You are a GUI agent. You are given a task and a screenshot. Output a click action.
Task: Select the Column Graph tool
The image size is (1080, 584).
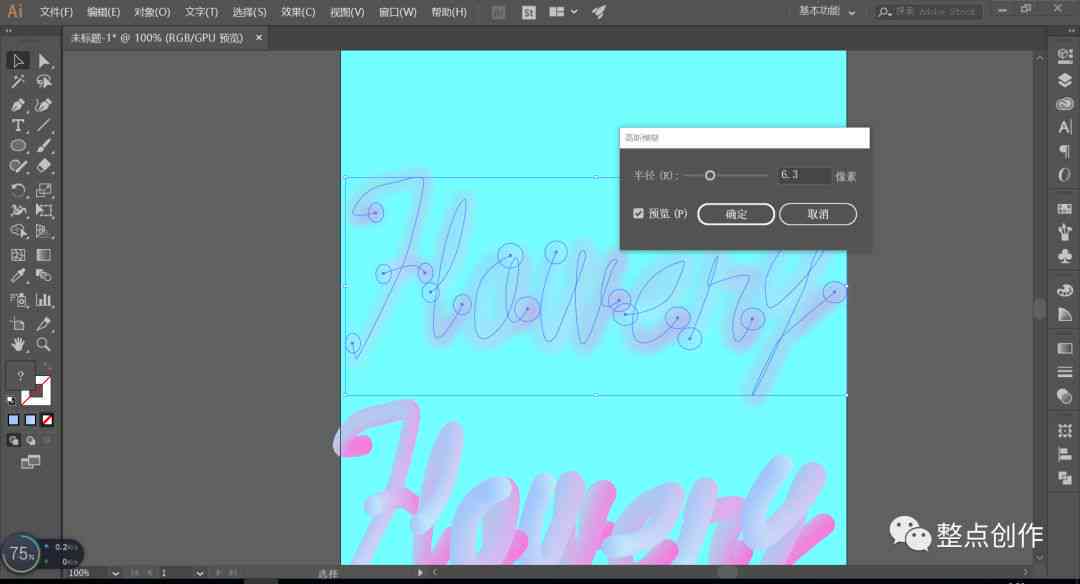coord(44,300)
